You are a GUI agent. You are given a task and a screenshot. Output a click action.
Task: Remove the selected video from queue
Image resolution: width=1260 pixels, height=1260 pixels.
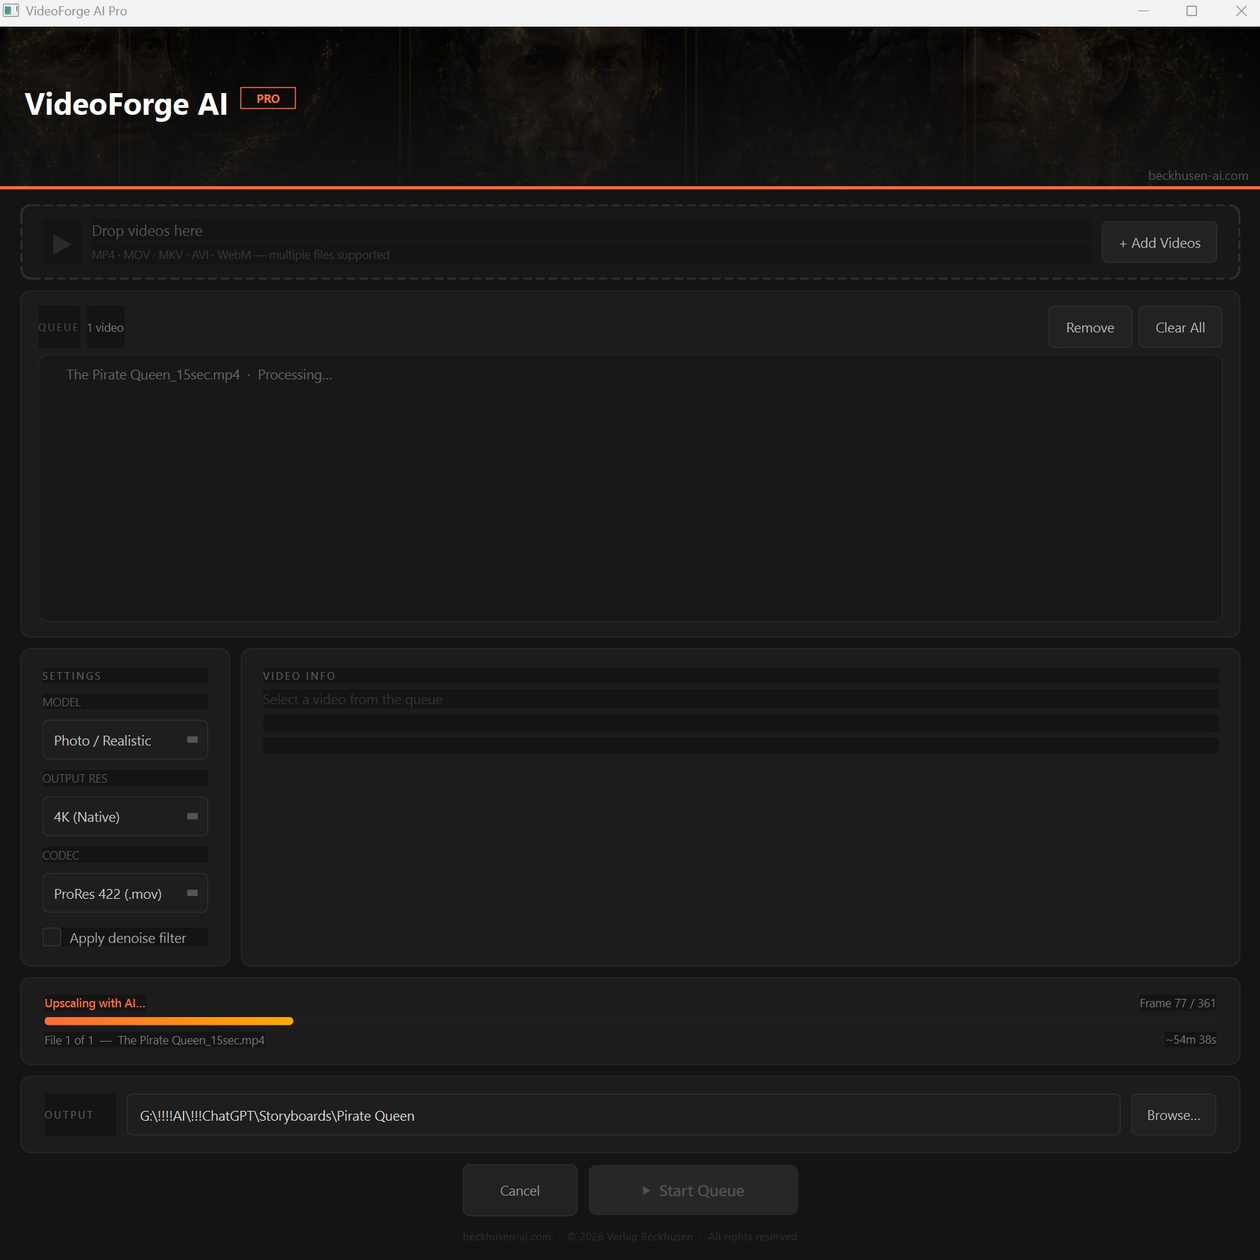(1090, 327)
